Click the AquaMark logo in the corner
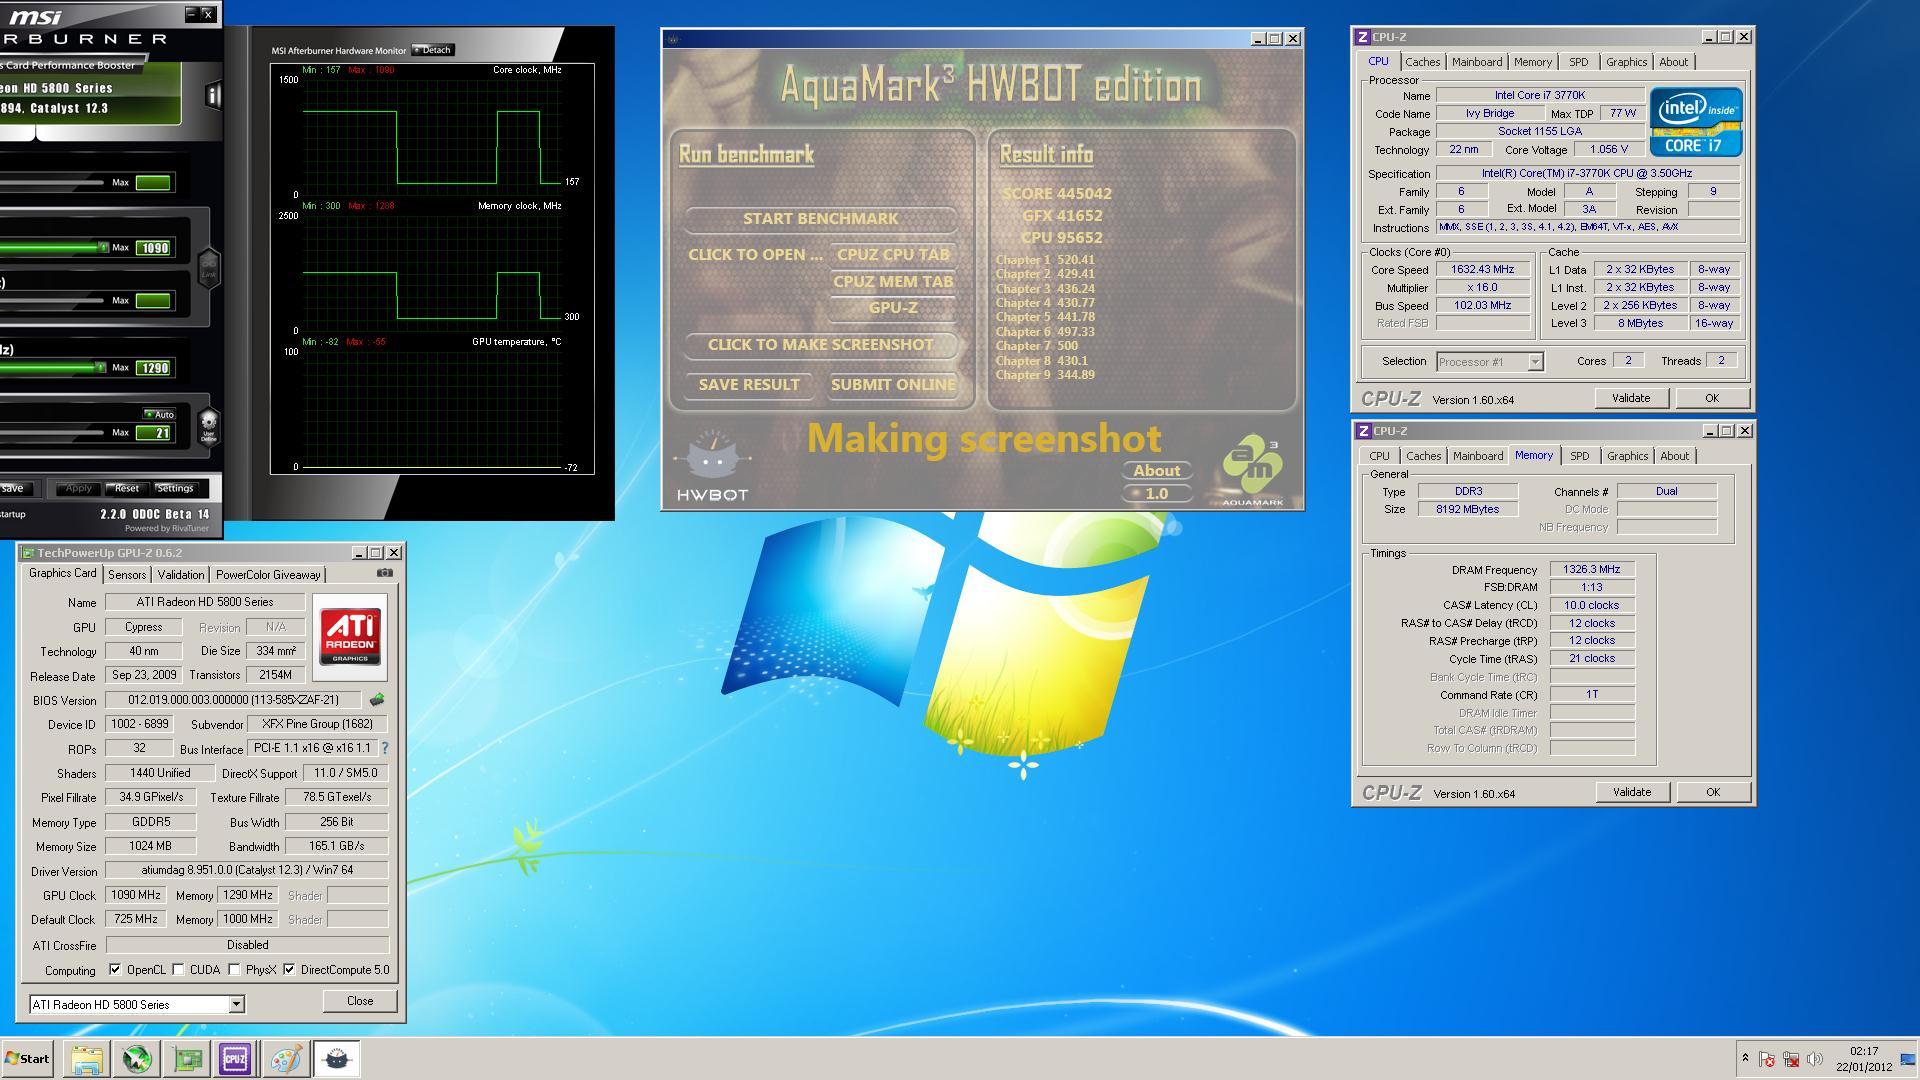The width and height of the screenshot is (1920, 1080). tap(1252, 470)
